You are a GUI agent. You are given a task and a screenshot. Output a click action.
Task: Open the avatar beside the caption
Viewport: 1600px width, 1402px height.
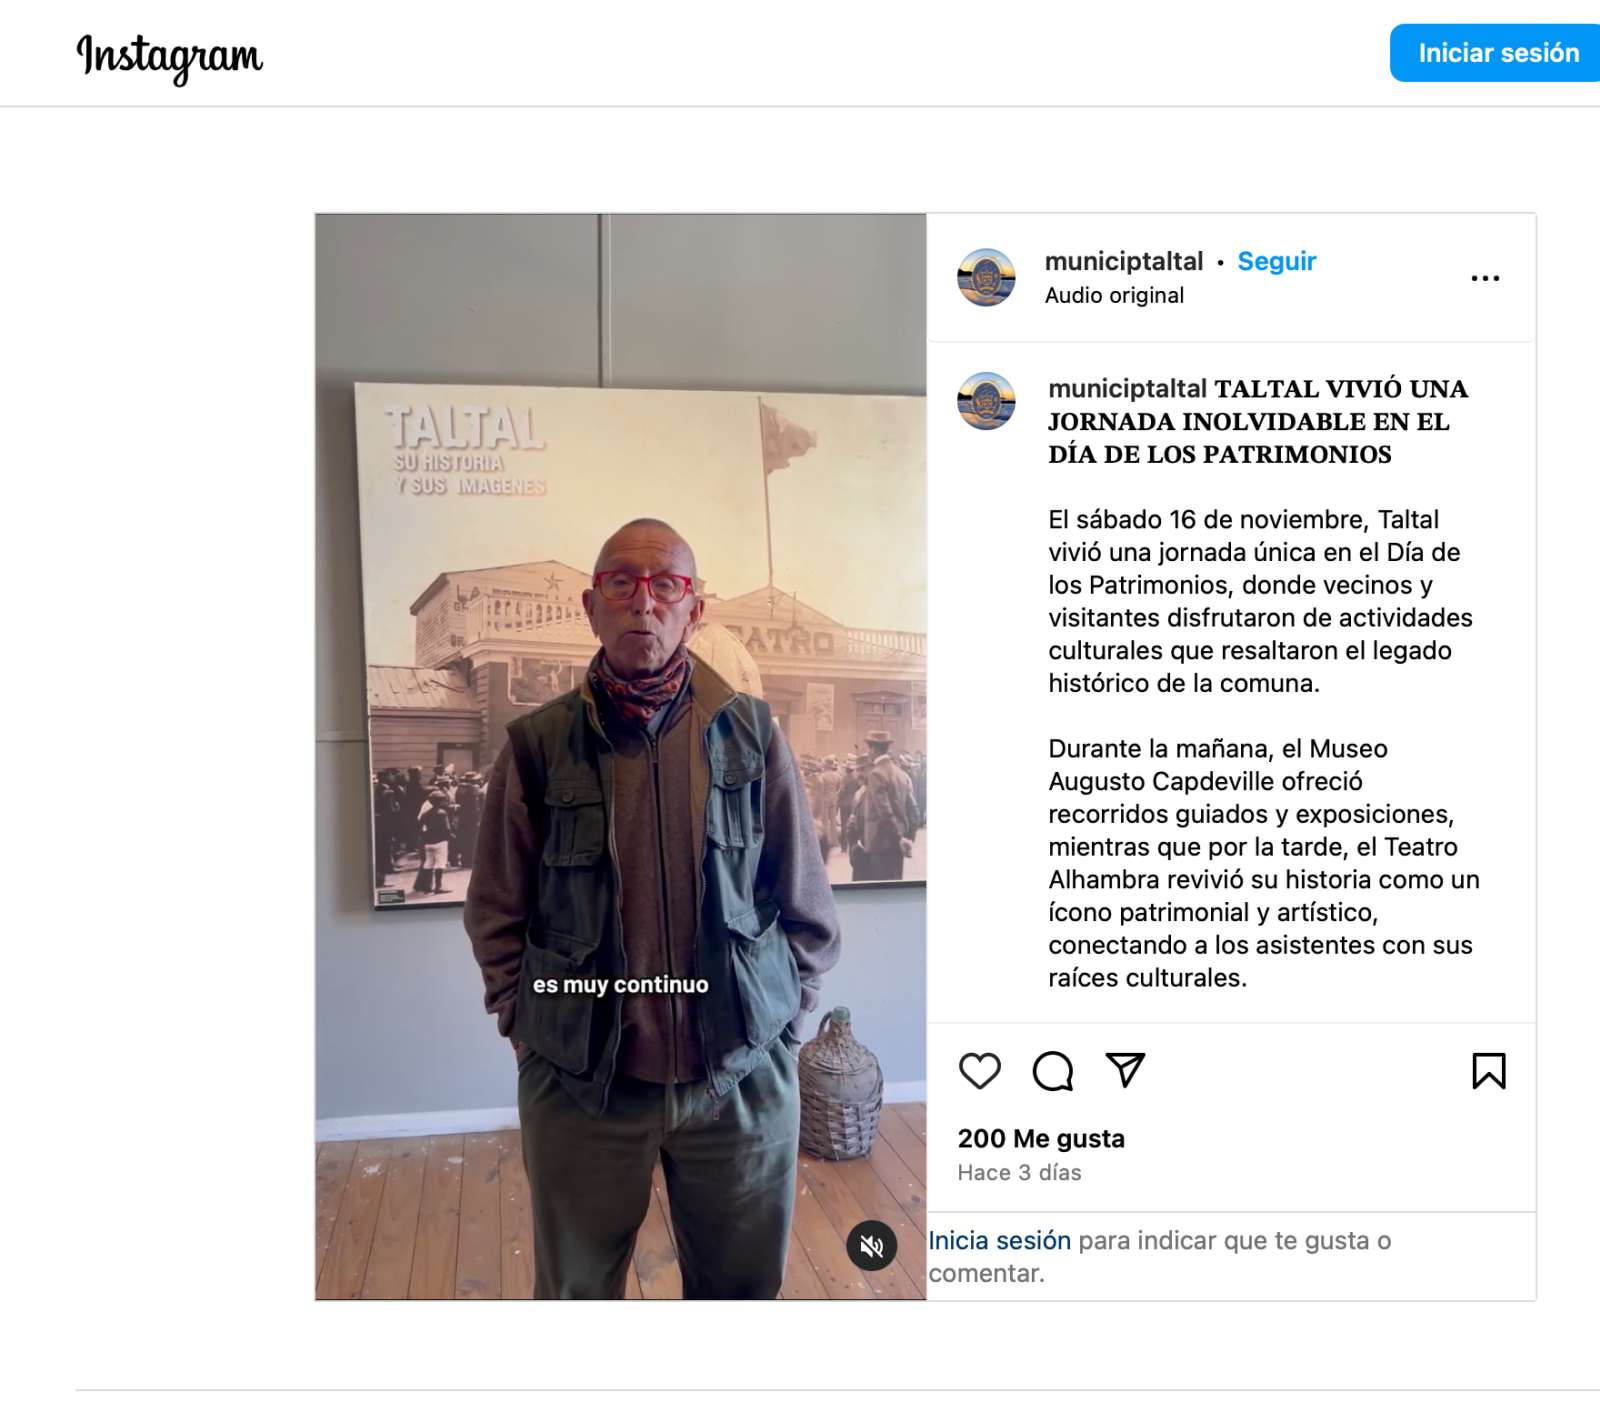pos(986,401)
